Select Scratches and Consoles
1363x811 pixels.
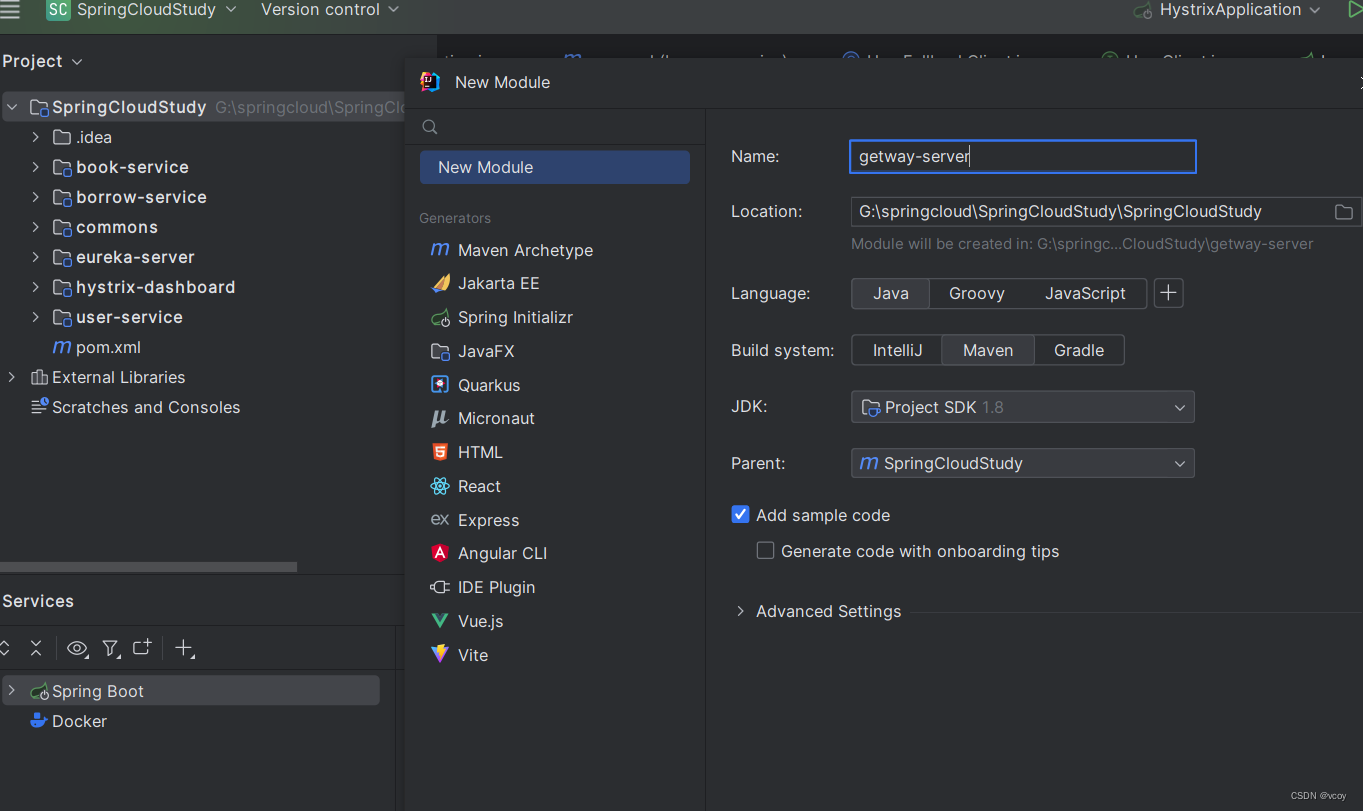pos(146,407)
